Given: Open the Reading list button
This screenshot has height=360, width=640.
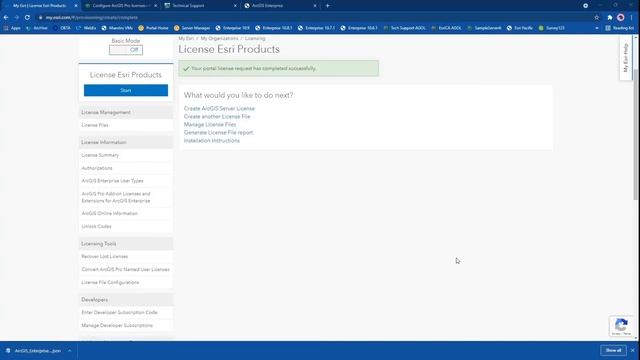Looking at the screenshot, I should [x=620, y=28].
